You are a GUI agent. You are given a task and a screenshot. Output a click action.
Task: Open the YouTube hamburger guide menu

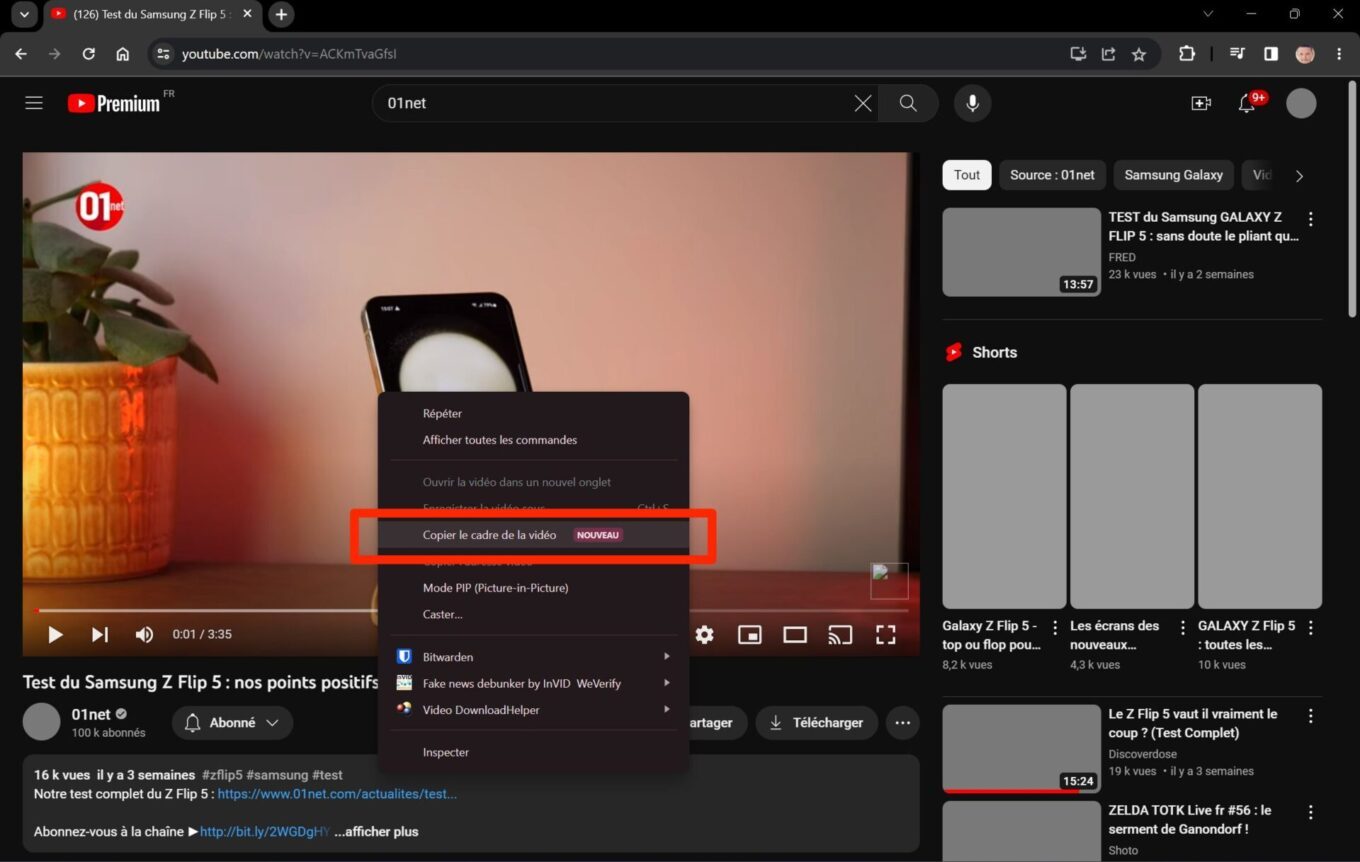pos(34,103)
